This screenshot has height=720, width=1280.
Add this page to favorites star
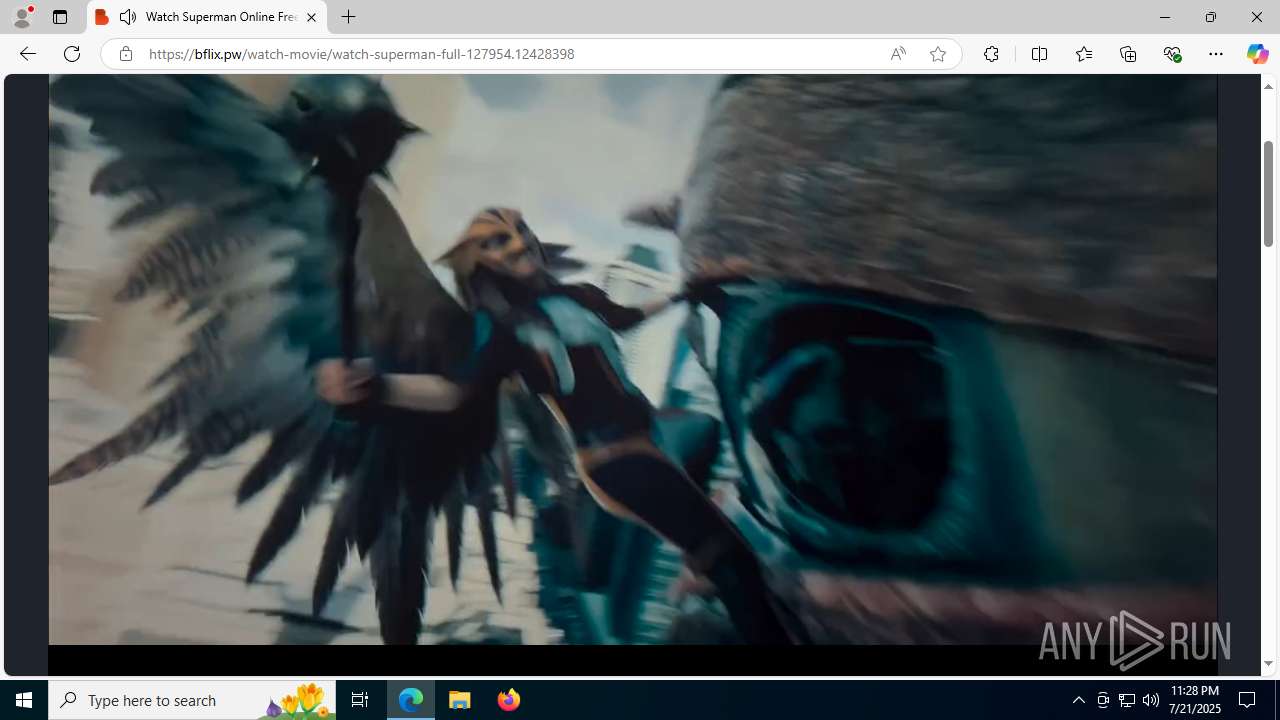click(x=938, y=54)
